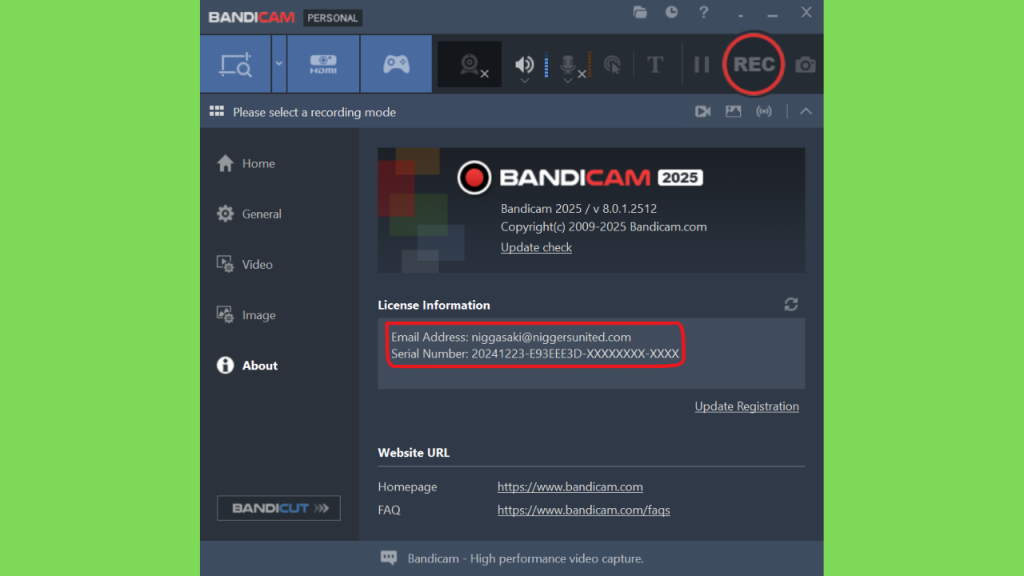This screenshot has width=1024, height=576.
Task: Click the broadcast signal icon
Action: [764, 112]
